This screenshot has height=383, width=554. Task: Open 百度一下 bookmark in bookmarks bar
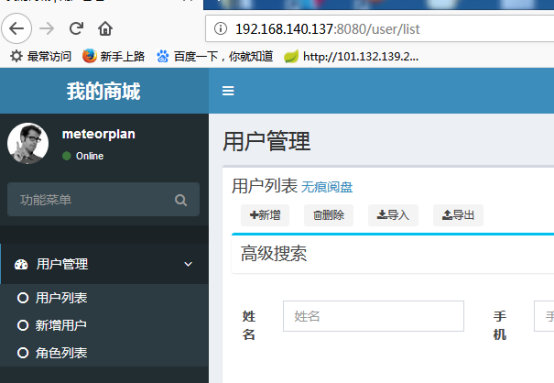(x=214, y=56)
